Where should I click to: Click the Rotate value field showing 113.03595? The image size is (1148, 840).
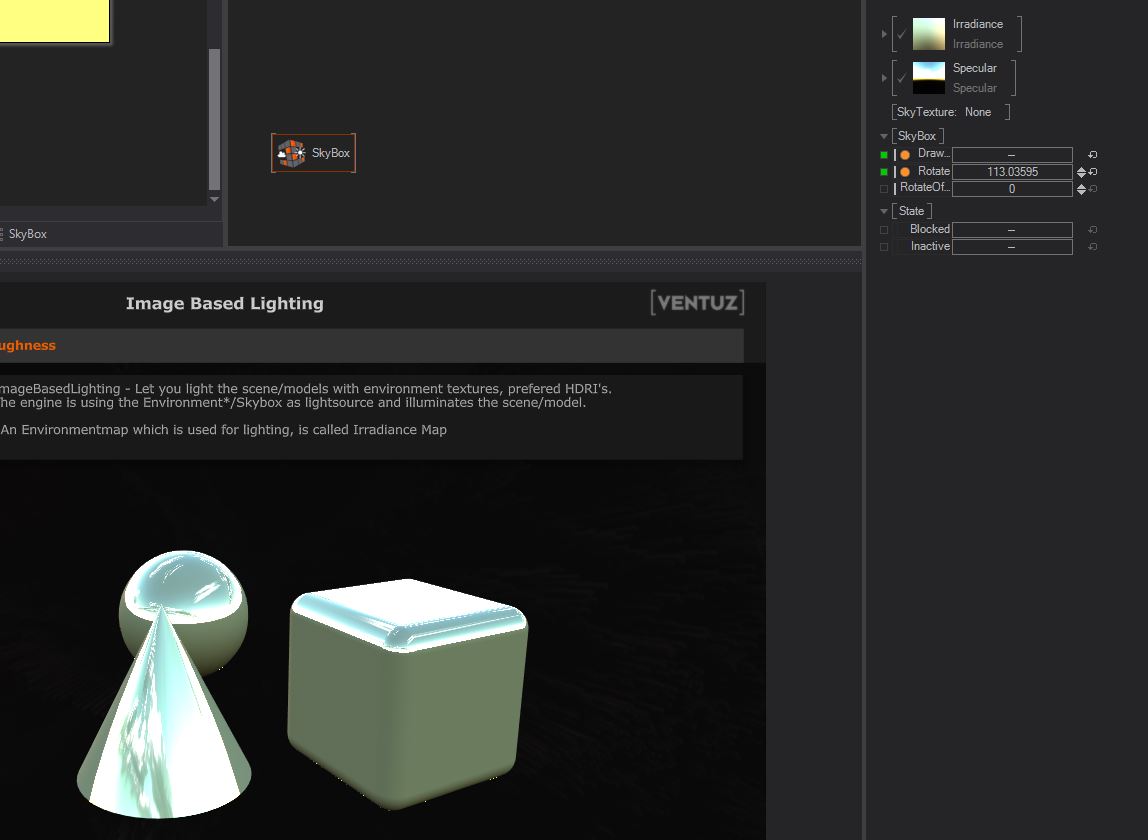click(x=1011, y=172)
